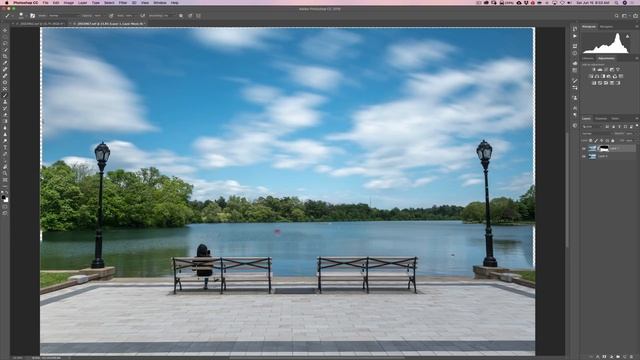640x360 pixels.
Task: Add a Brightness/Contrast adjustment
Action: coord(594,69)
